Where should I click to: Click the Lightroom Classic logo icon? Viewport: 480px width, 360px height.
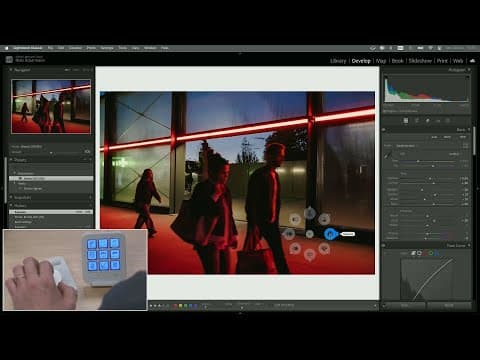pos(9,60)
